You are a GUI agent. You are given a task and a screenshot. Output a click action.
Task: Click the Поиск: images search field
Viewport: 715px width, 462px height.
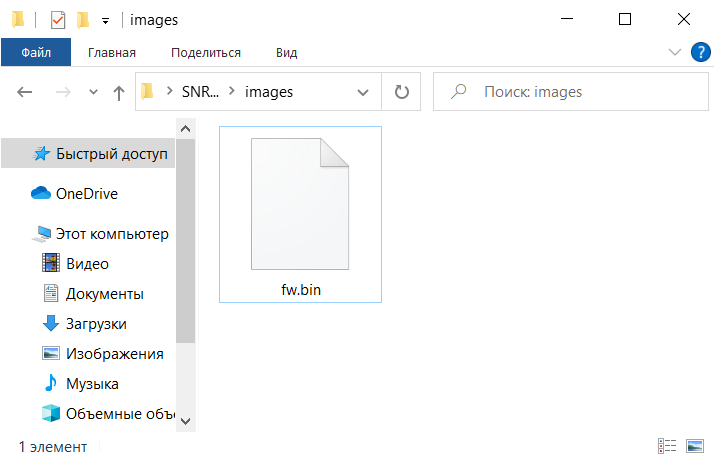tap(571, 92)
